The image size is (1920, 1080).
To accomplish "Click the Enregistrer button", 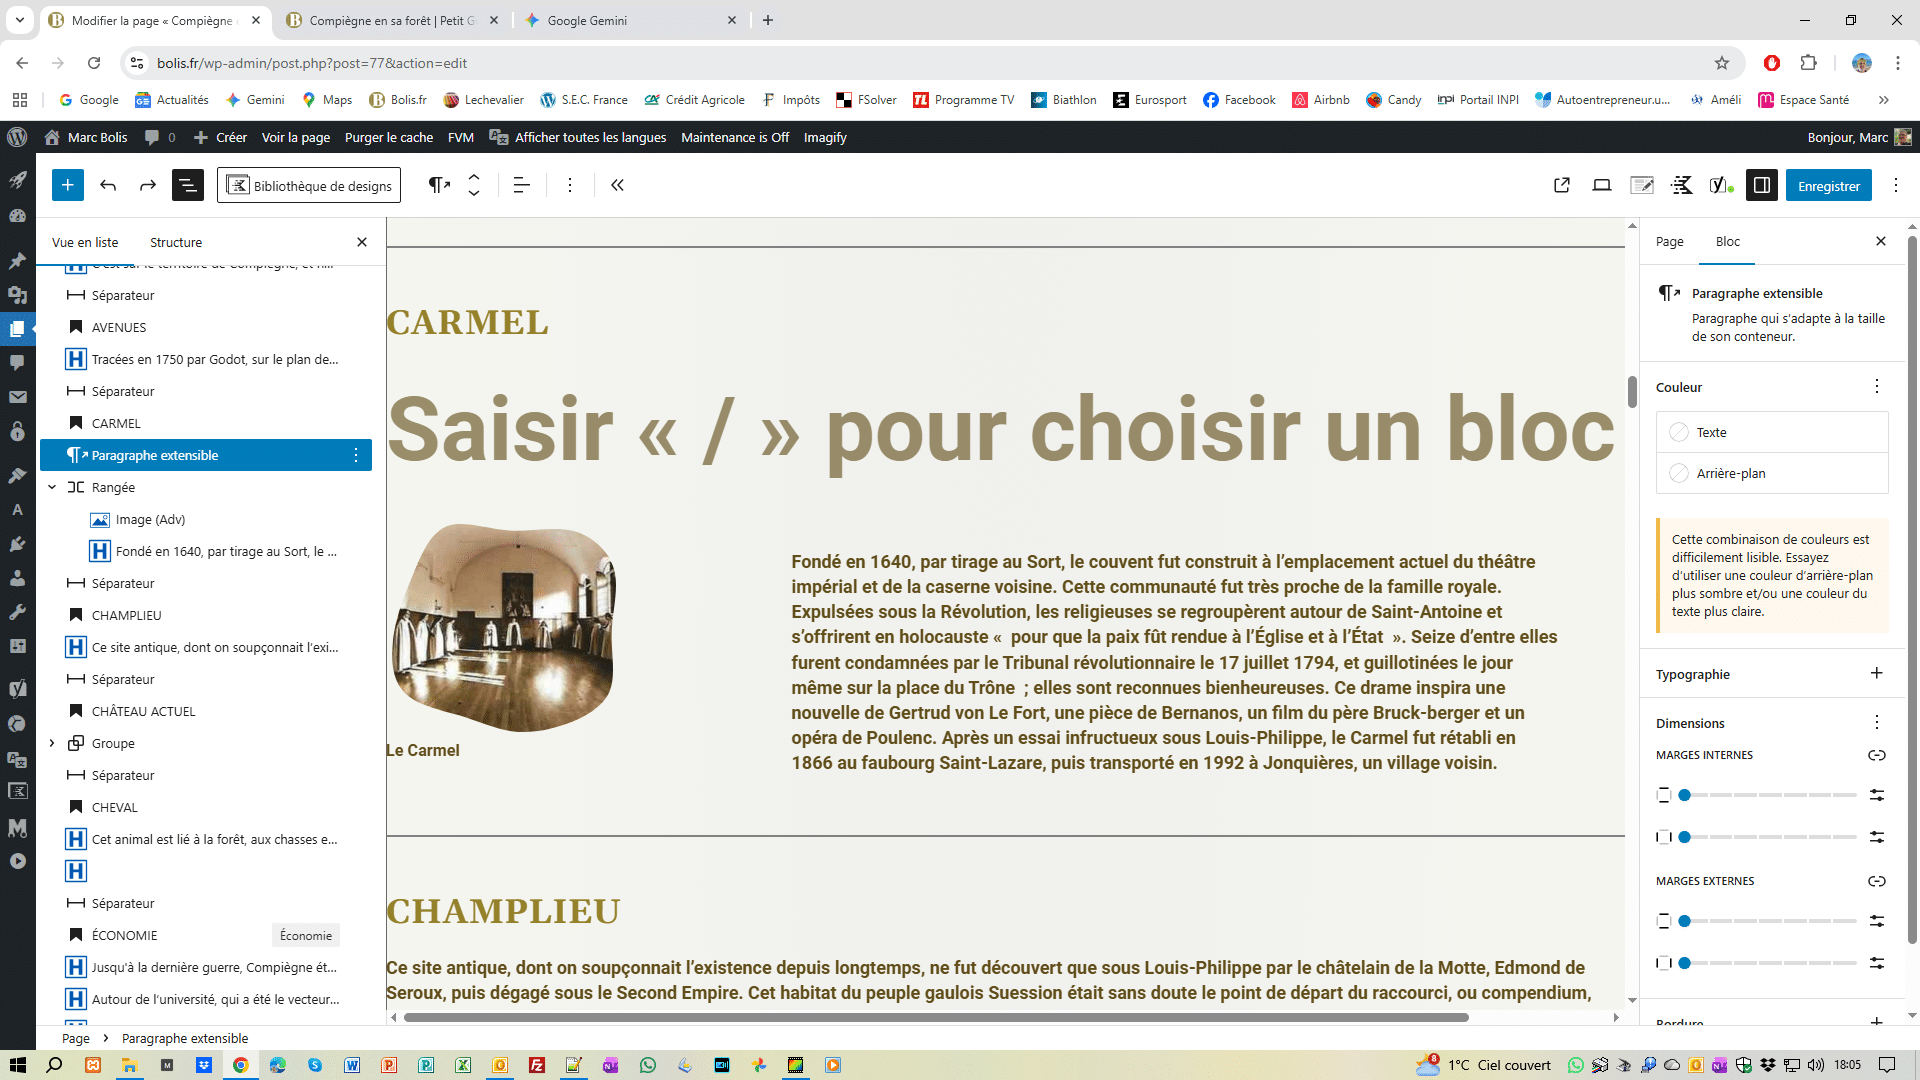I will coord(1828,186).
